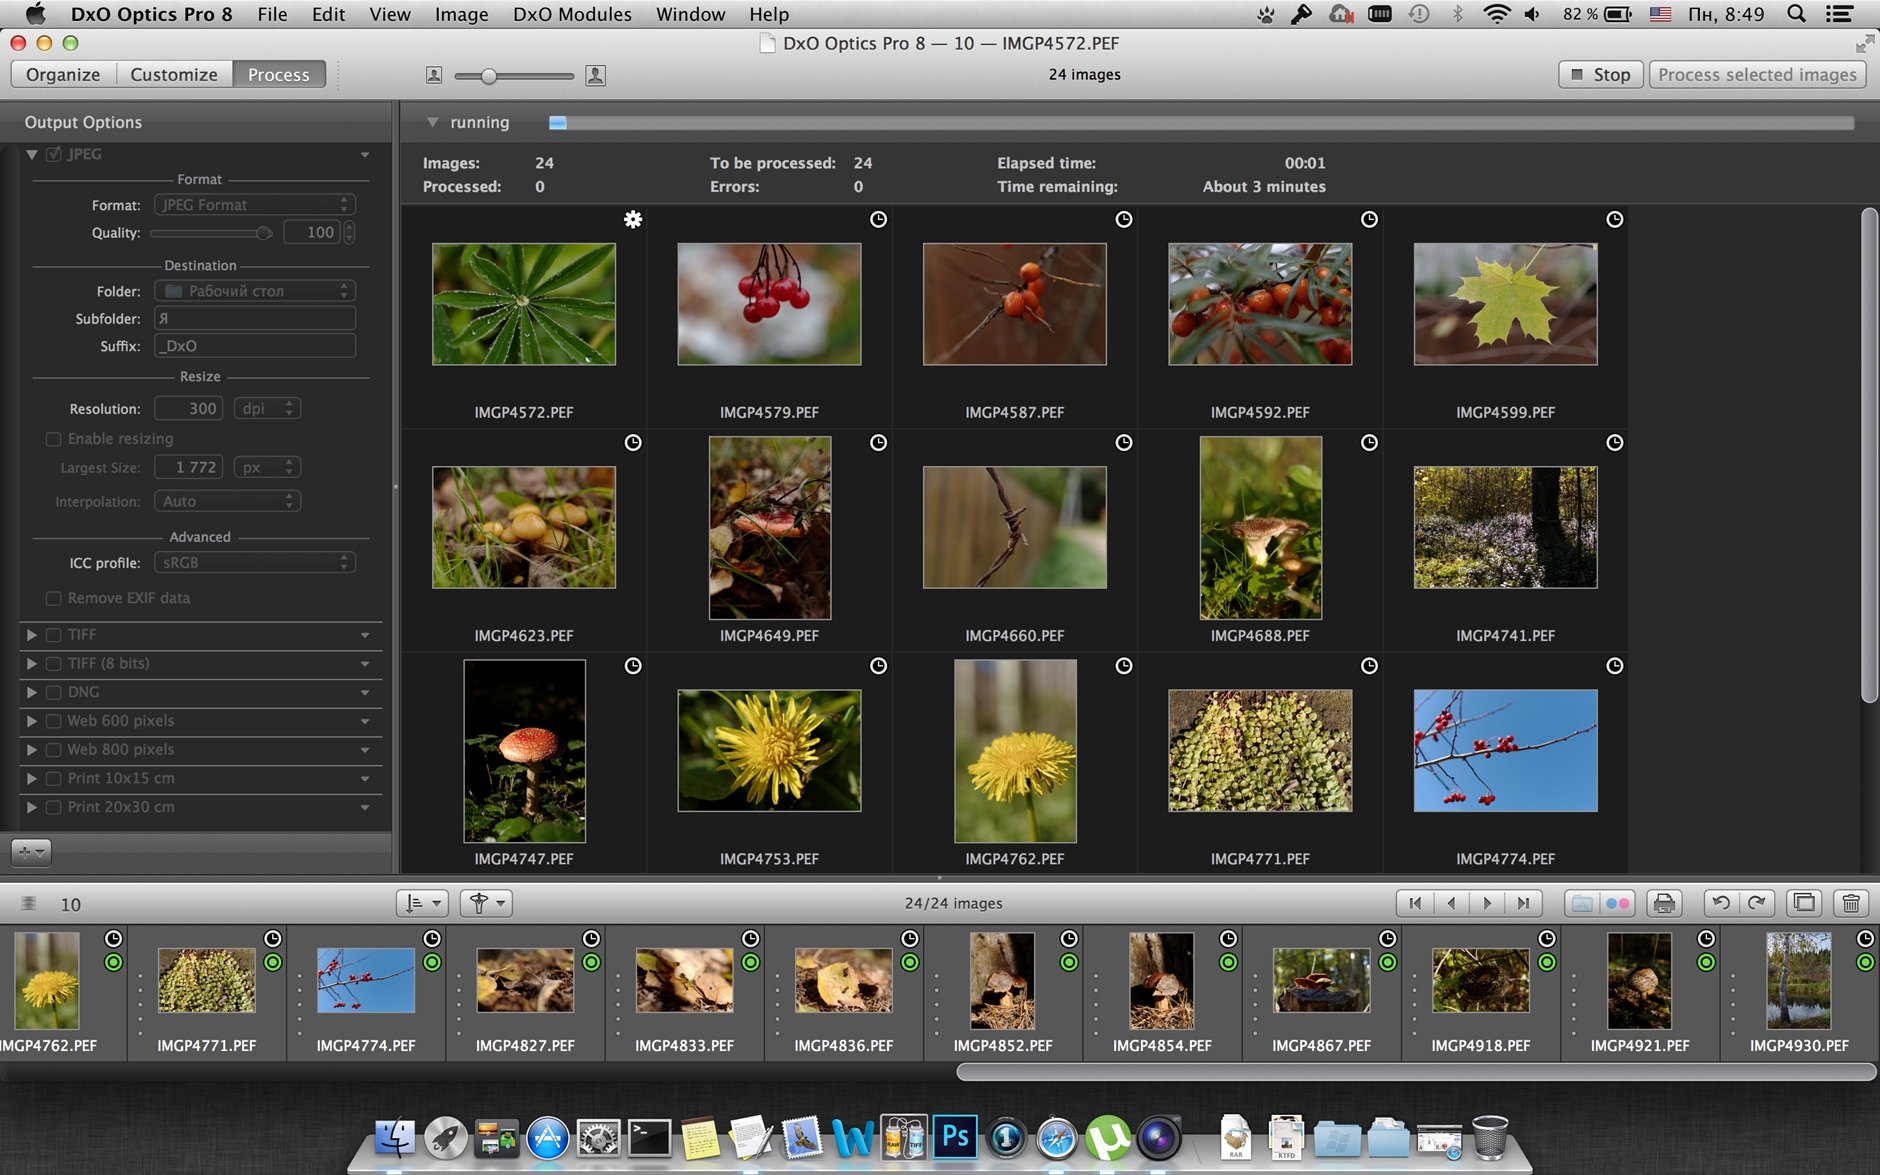
Task: Enable the DNG output checkbox
Action: (54, 692)
